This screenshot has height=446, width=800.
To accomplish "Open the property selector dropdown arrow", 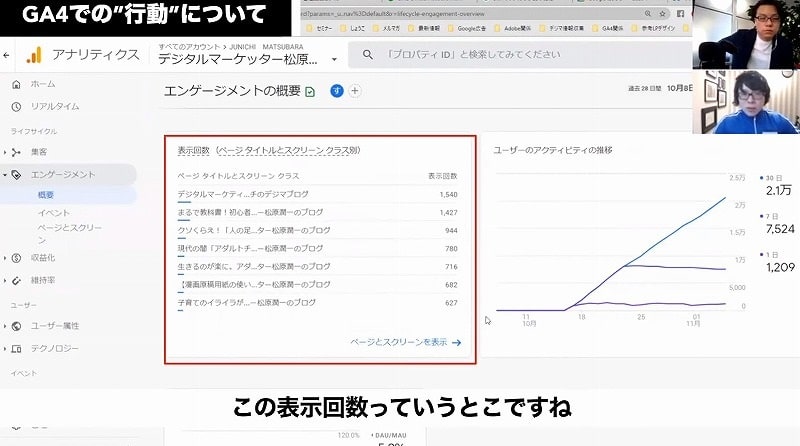I will 334,60.
